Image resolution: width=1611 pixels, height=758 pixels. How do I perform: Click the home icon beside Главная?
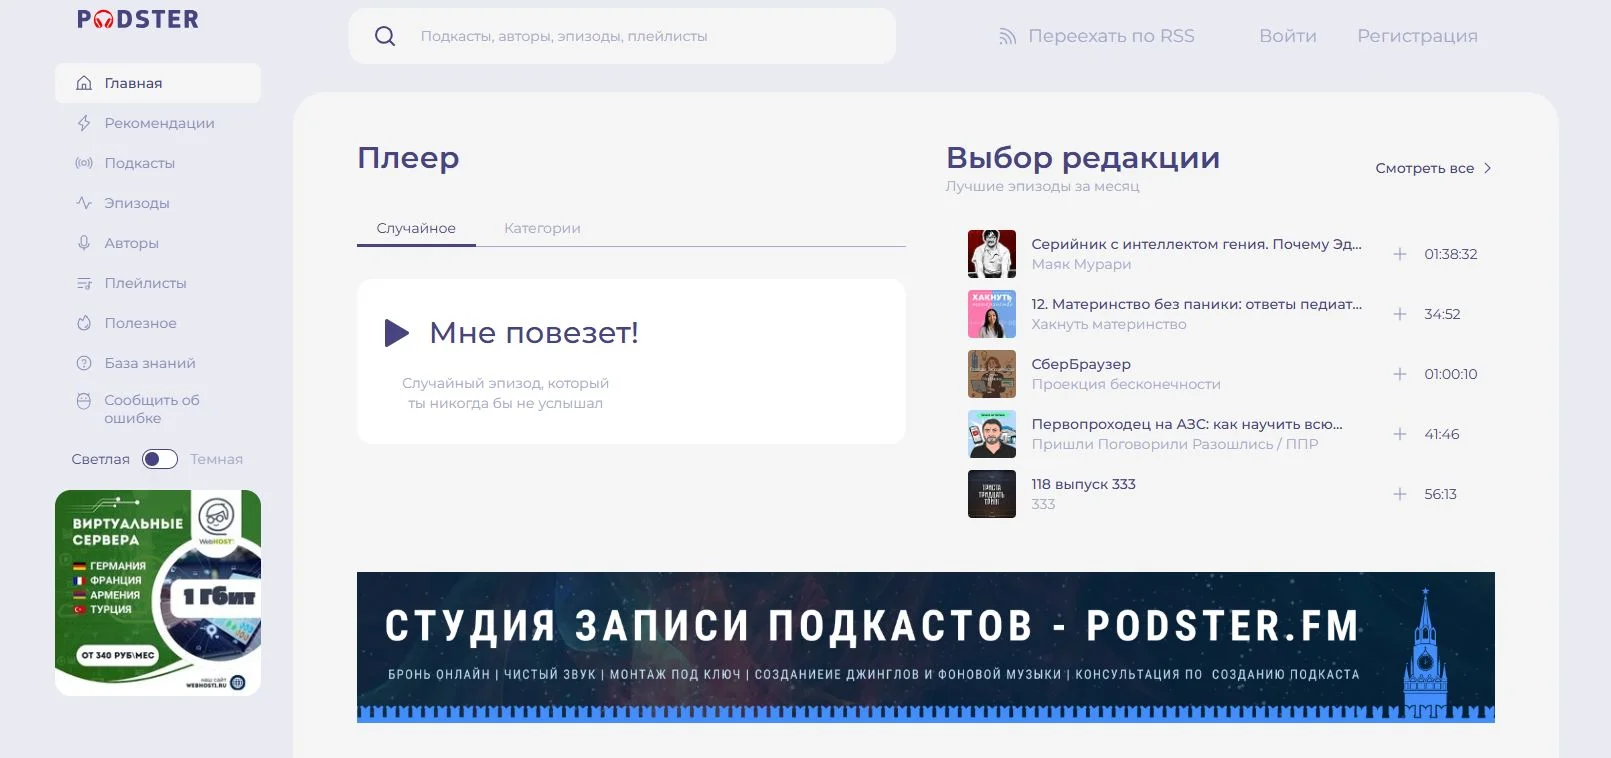point(84,83)
